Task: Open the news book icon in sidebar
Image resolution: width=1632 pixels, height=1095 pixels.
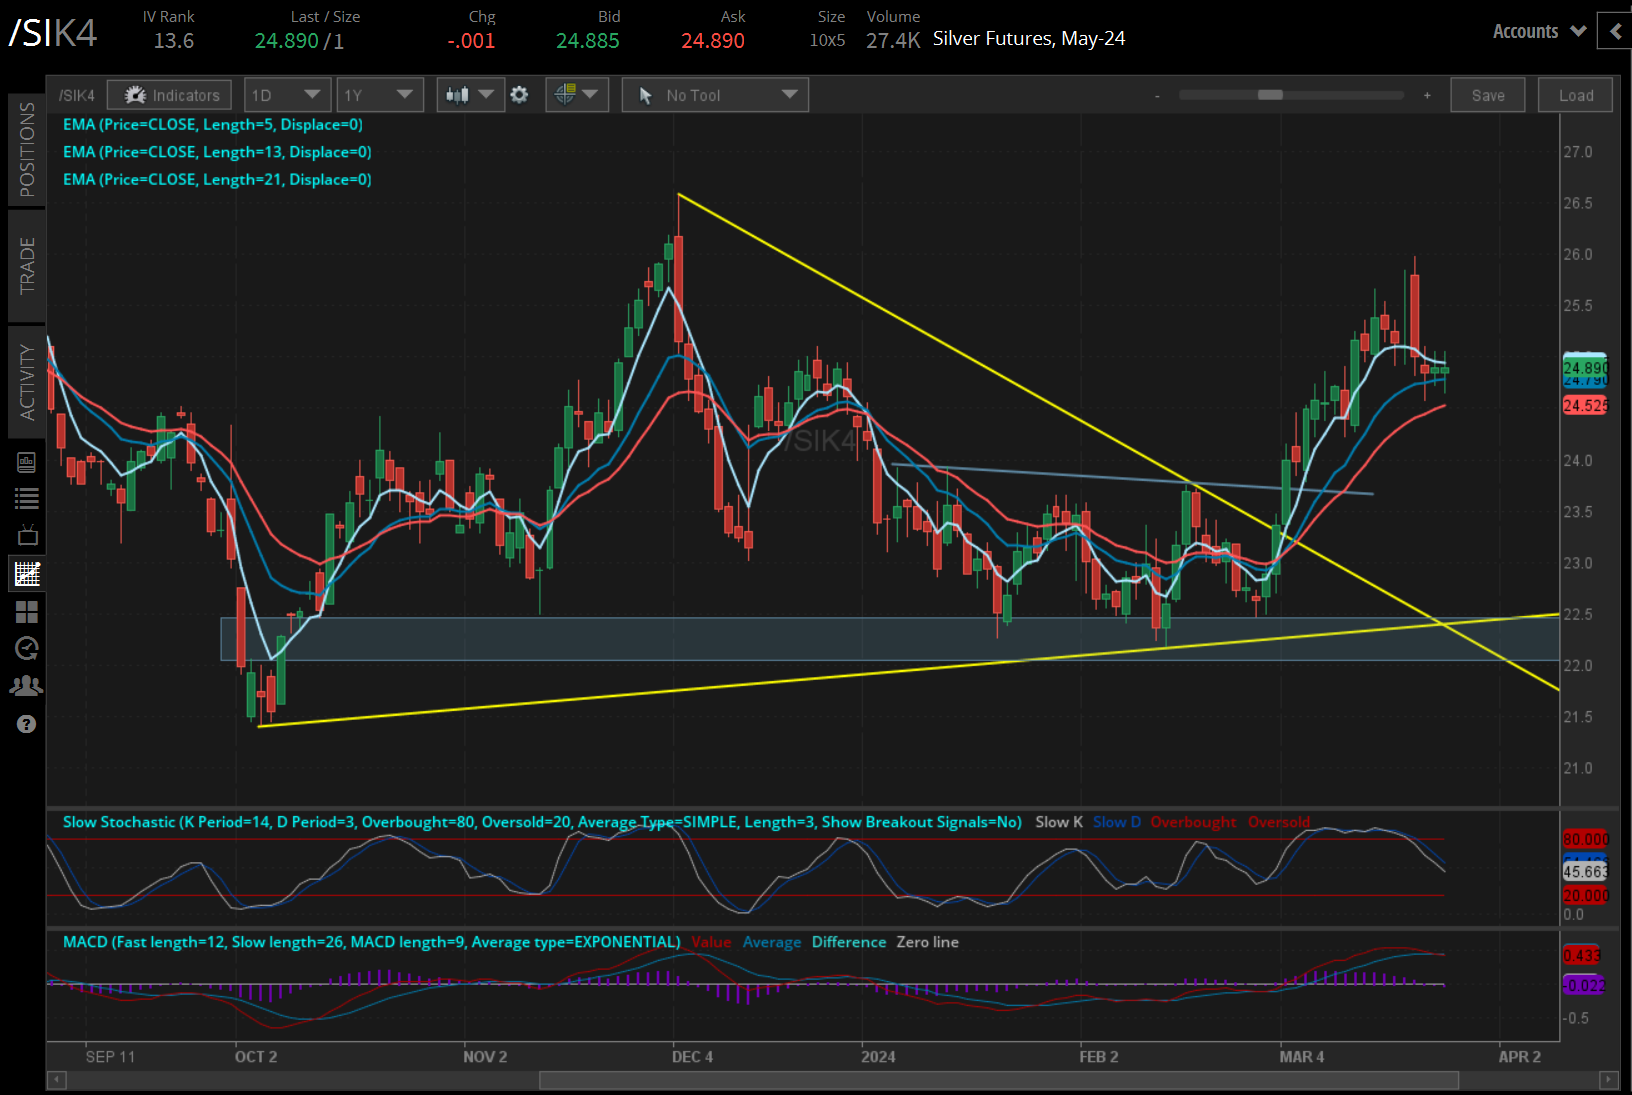Action: pos(27,462)
